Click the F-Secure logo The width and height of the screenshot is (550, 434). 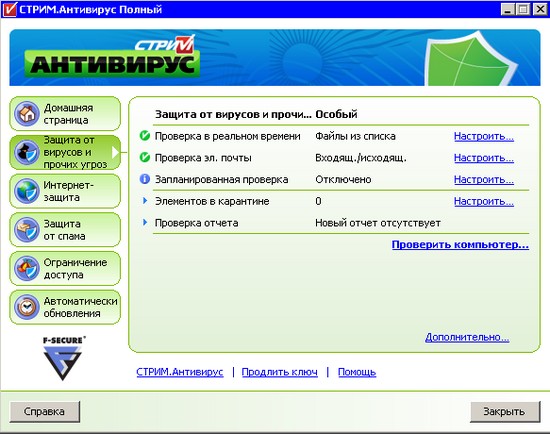coord(63,359)
